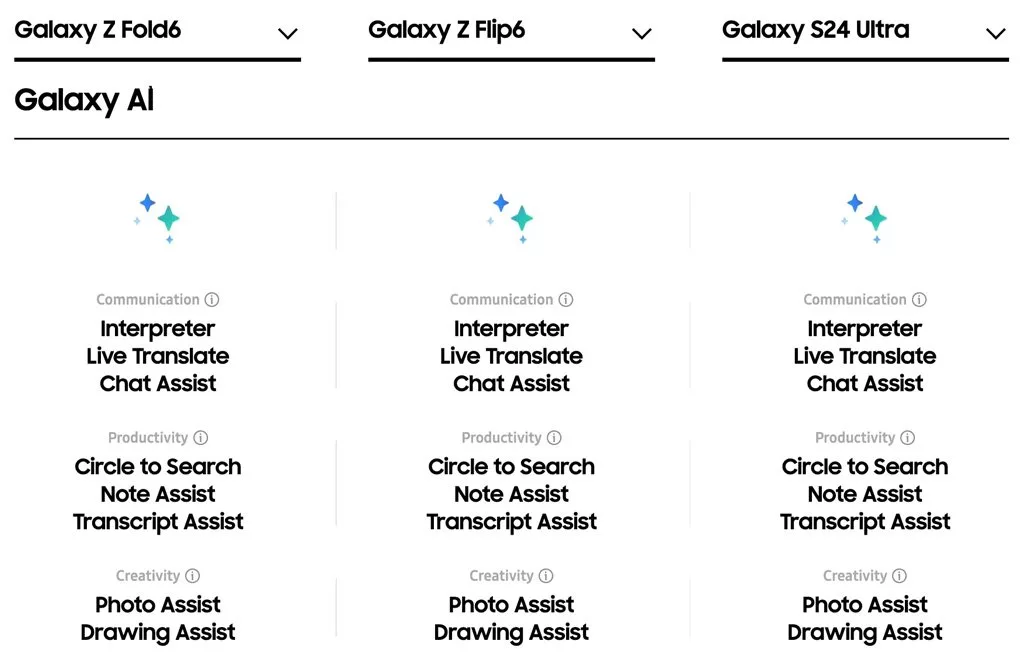Click Circle to Search under Galaxy S24 Ultra

coord(865,466)
